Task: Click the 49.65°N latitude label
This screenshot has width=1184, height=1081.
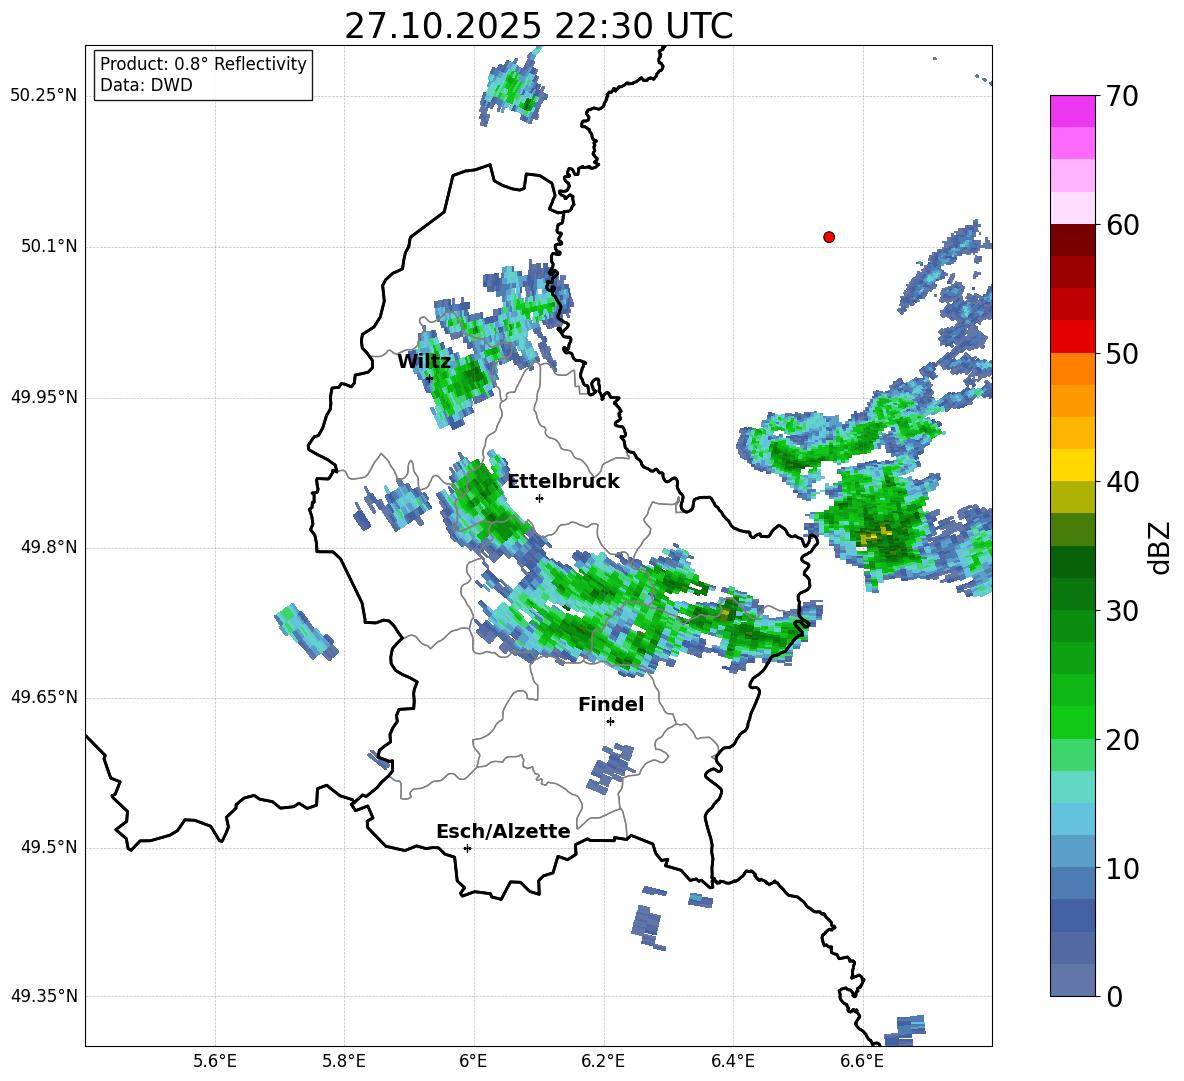Action: click(44, 697)
